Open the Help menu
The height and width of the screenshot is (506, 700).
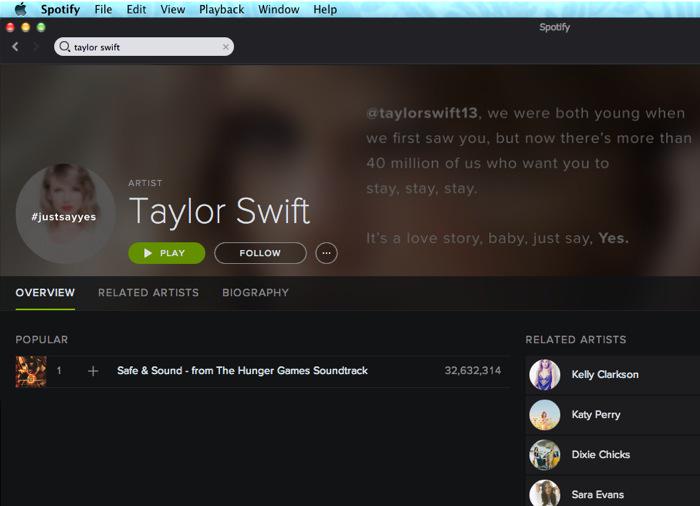pyautogui.click(x=325, y=9)
